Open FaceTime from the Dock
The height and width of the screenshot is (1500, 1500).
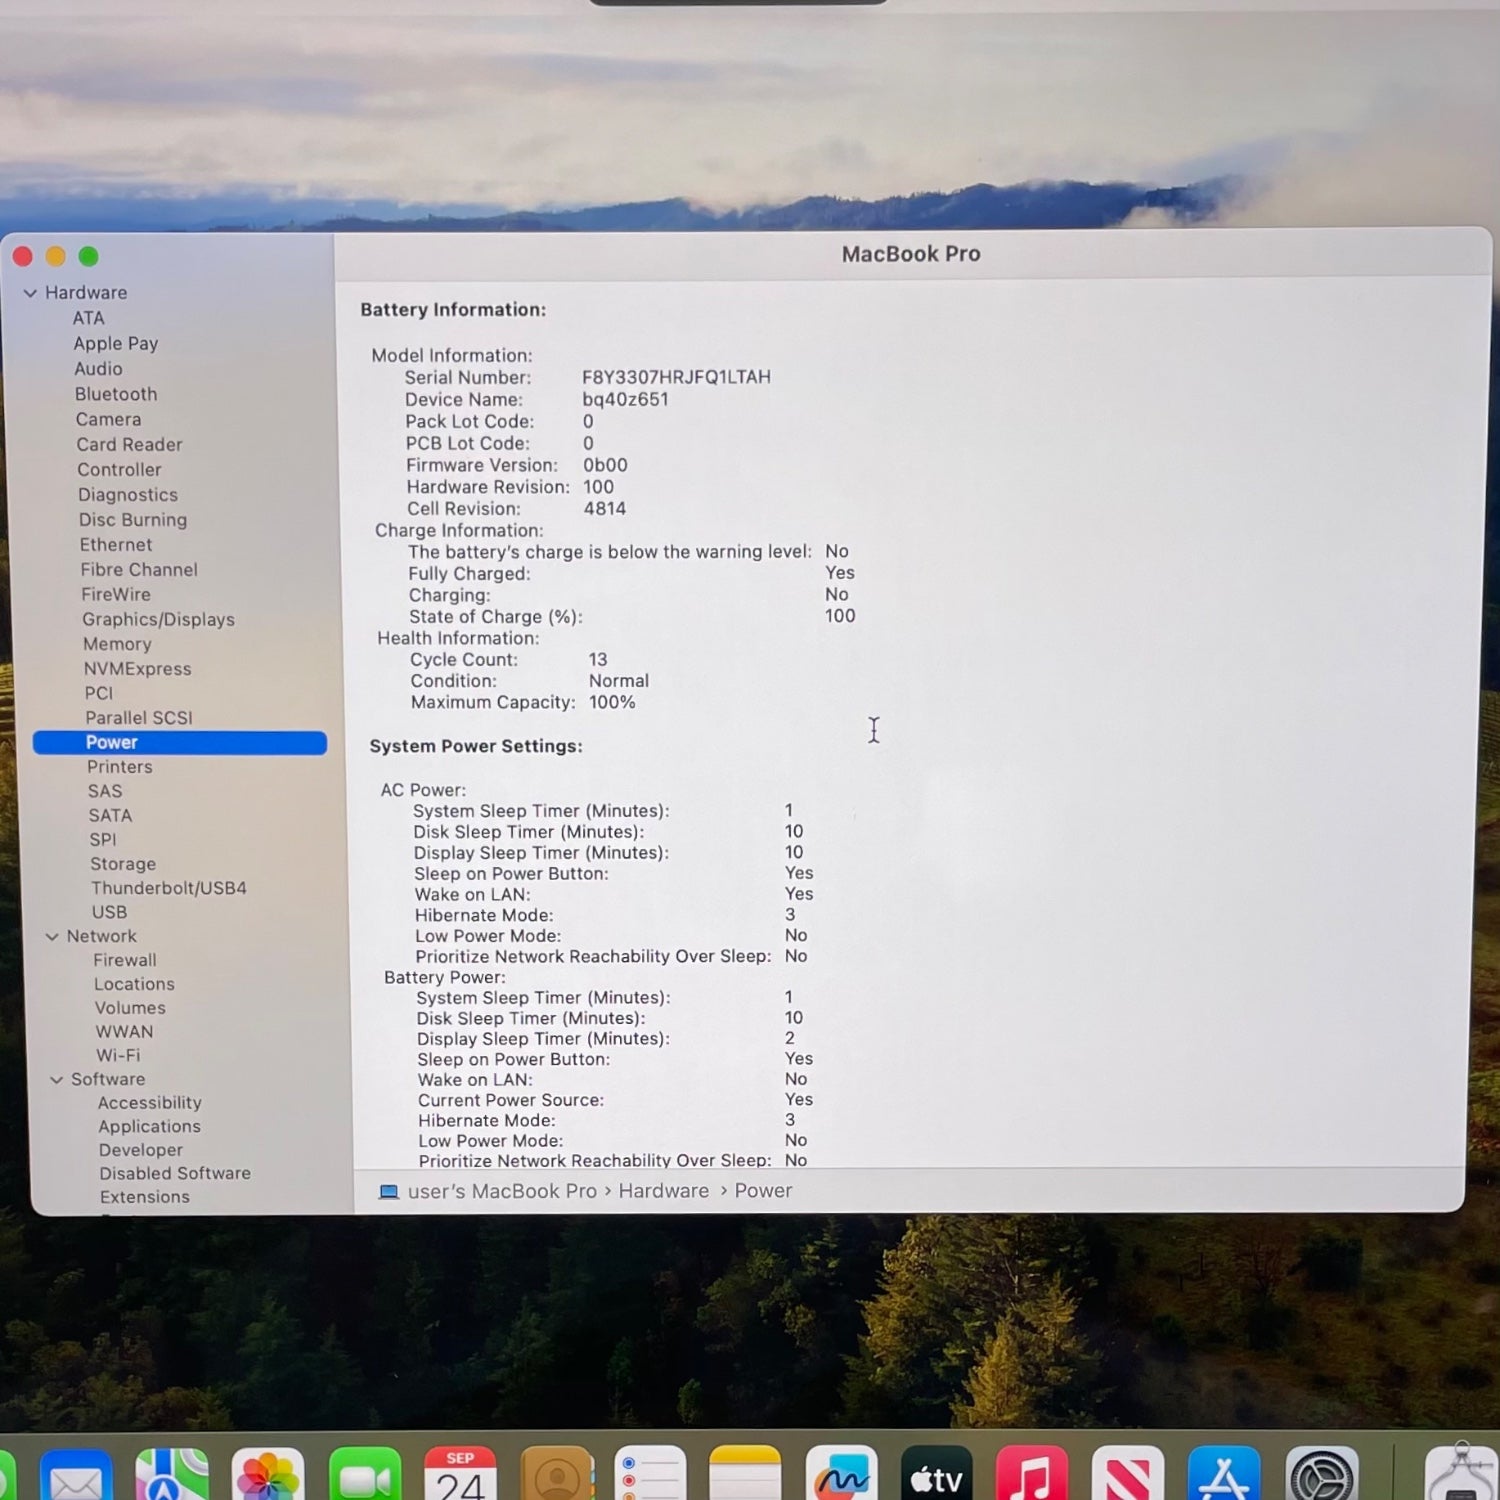[364, 1476]
